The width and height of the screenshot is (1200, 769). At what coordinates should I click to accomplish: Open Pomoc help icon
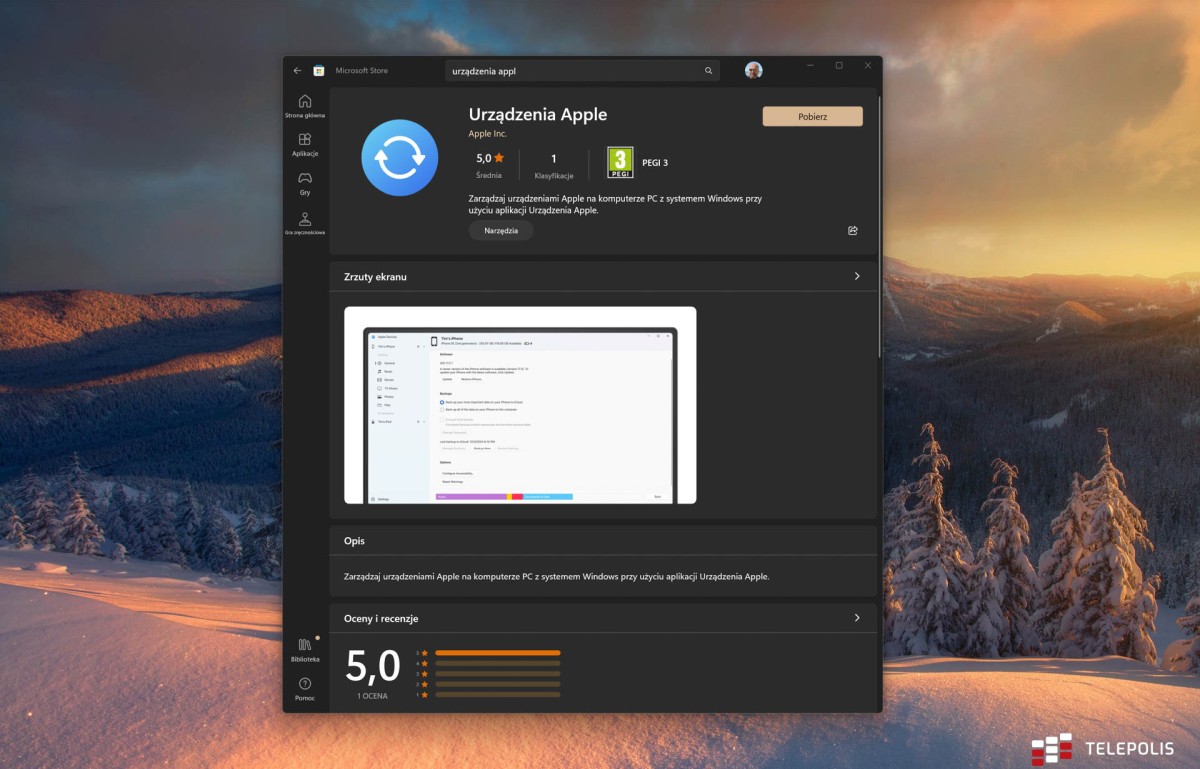tap(305, 688)
